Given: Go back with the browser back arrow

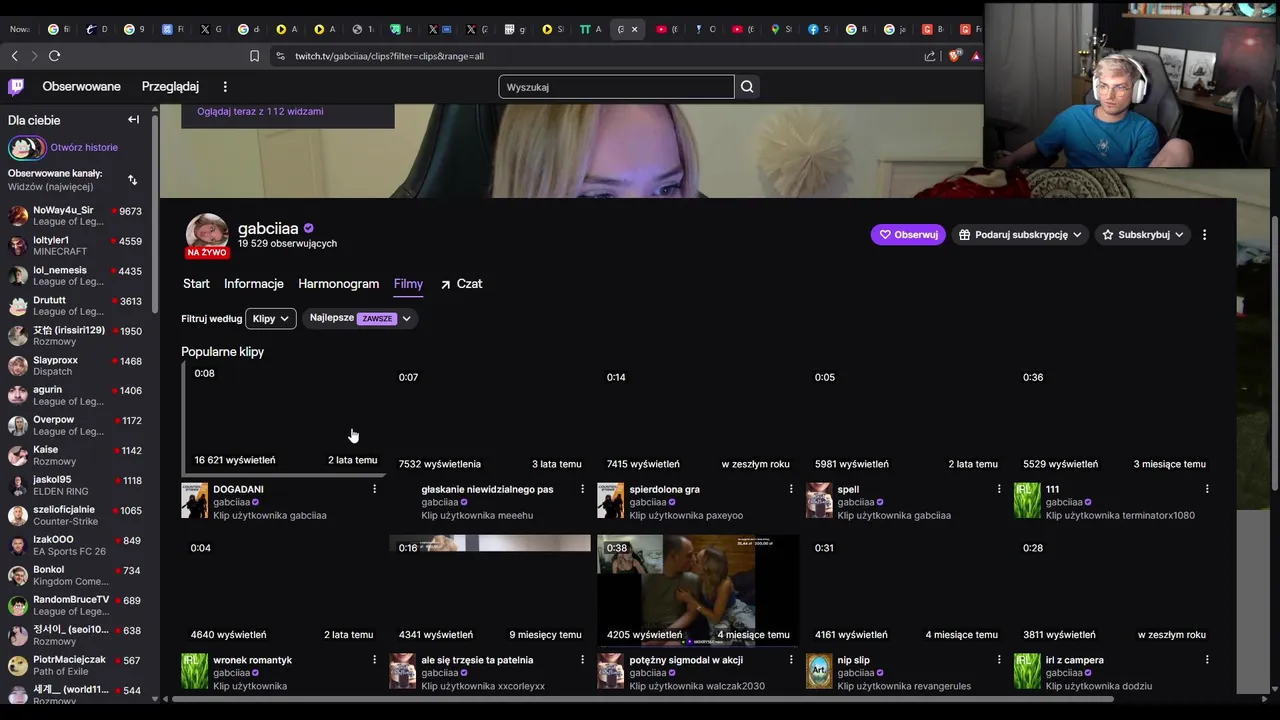Looking at the screenshot, I should point(15,56).
